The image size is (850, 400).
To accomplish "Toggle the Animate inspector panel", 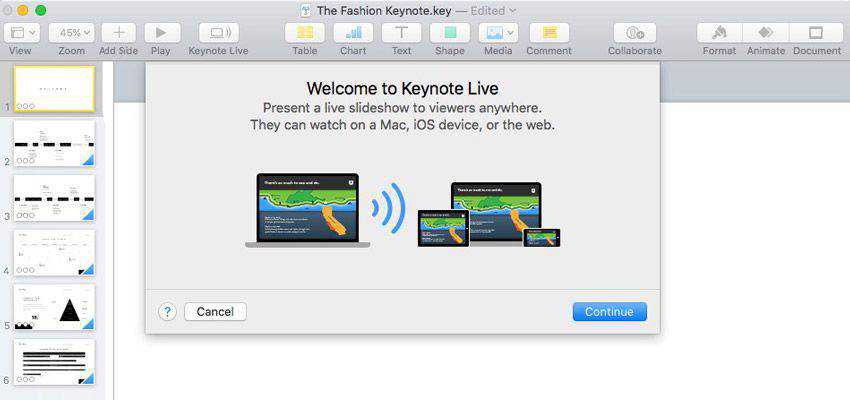I will [766, 33].
